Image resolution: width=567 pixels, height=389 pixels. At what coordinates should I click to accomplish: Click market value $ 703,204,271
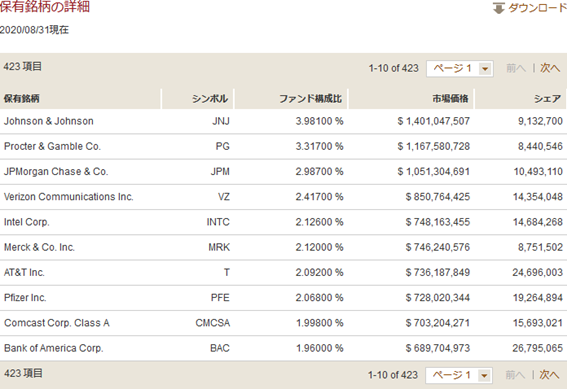coord(438,323)
